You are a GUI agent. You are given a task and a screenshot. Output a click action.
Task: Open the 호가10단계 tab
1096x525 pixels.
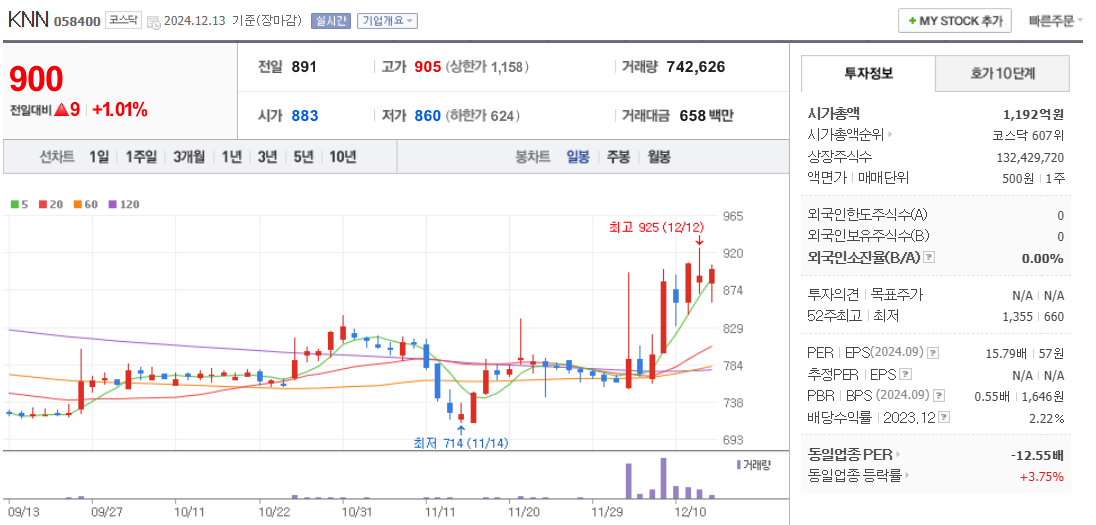point(1002,73)
